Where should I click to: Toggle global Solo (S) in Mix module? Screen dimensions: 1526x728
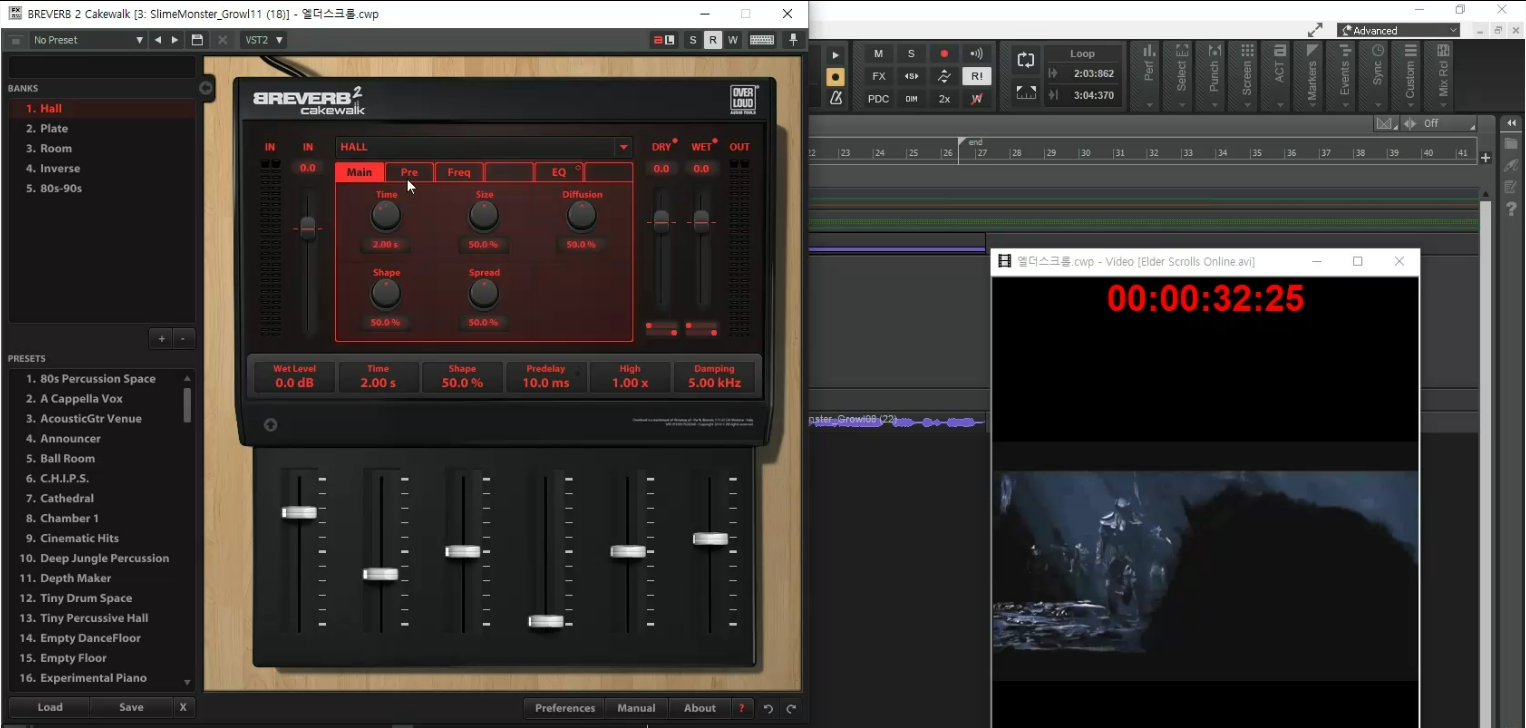point(911,54)
